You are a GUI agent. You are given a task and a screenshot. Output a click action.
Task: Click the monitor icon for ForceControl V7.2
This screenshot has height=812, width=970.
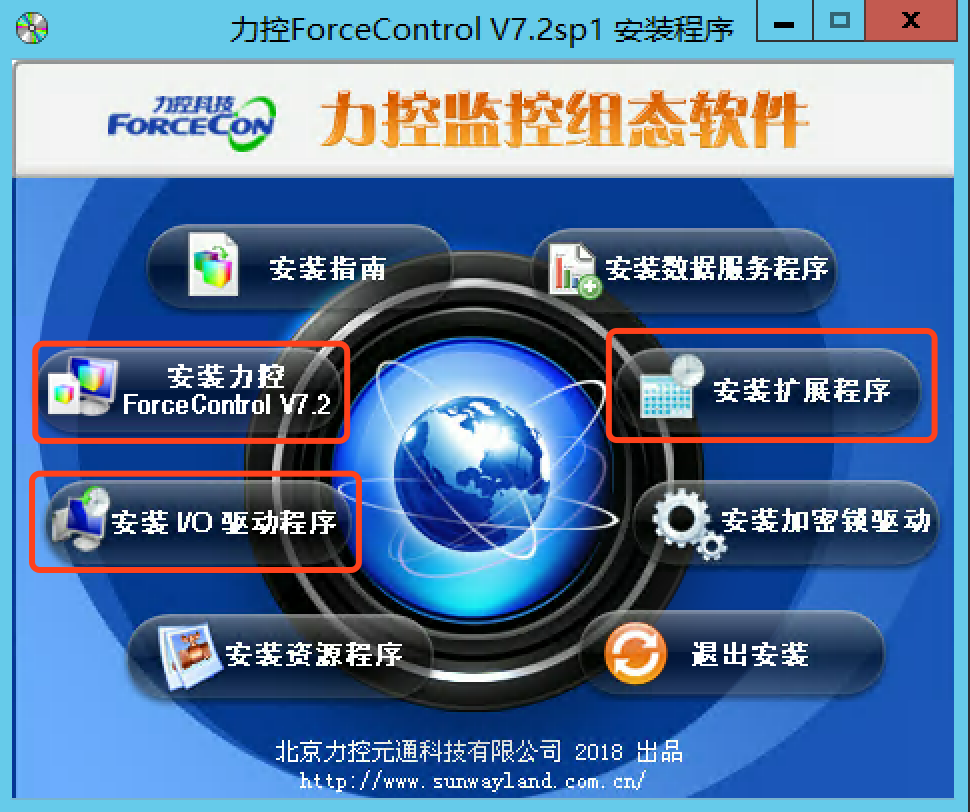point(84,386)
